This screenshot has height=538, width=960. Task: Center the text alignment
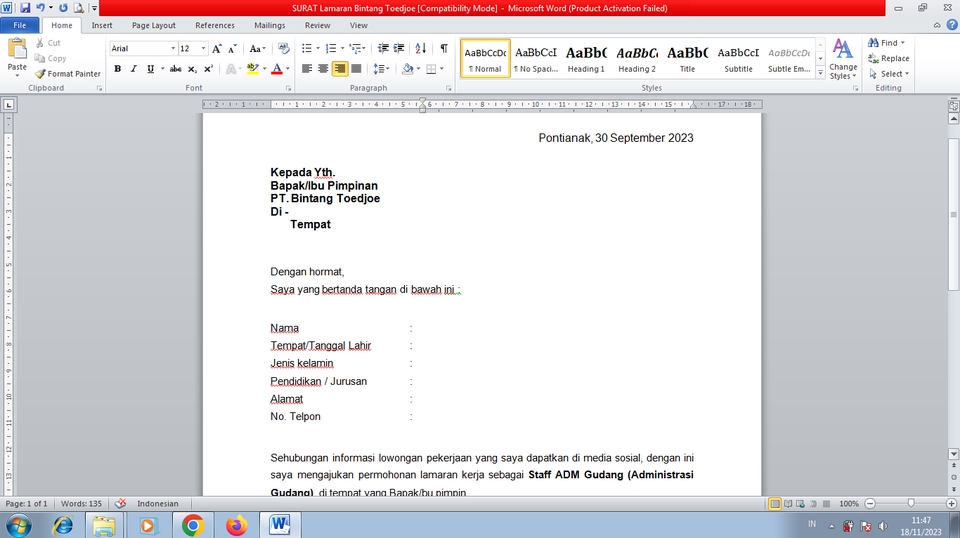(323, 69)
